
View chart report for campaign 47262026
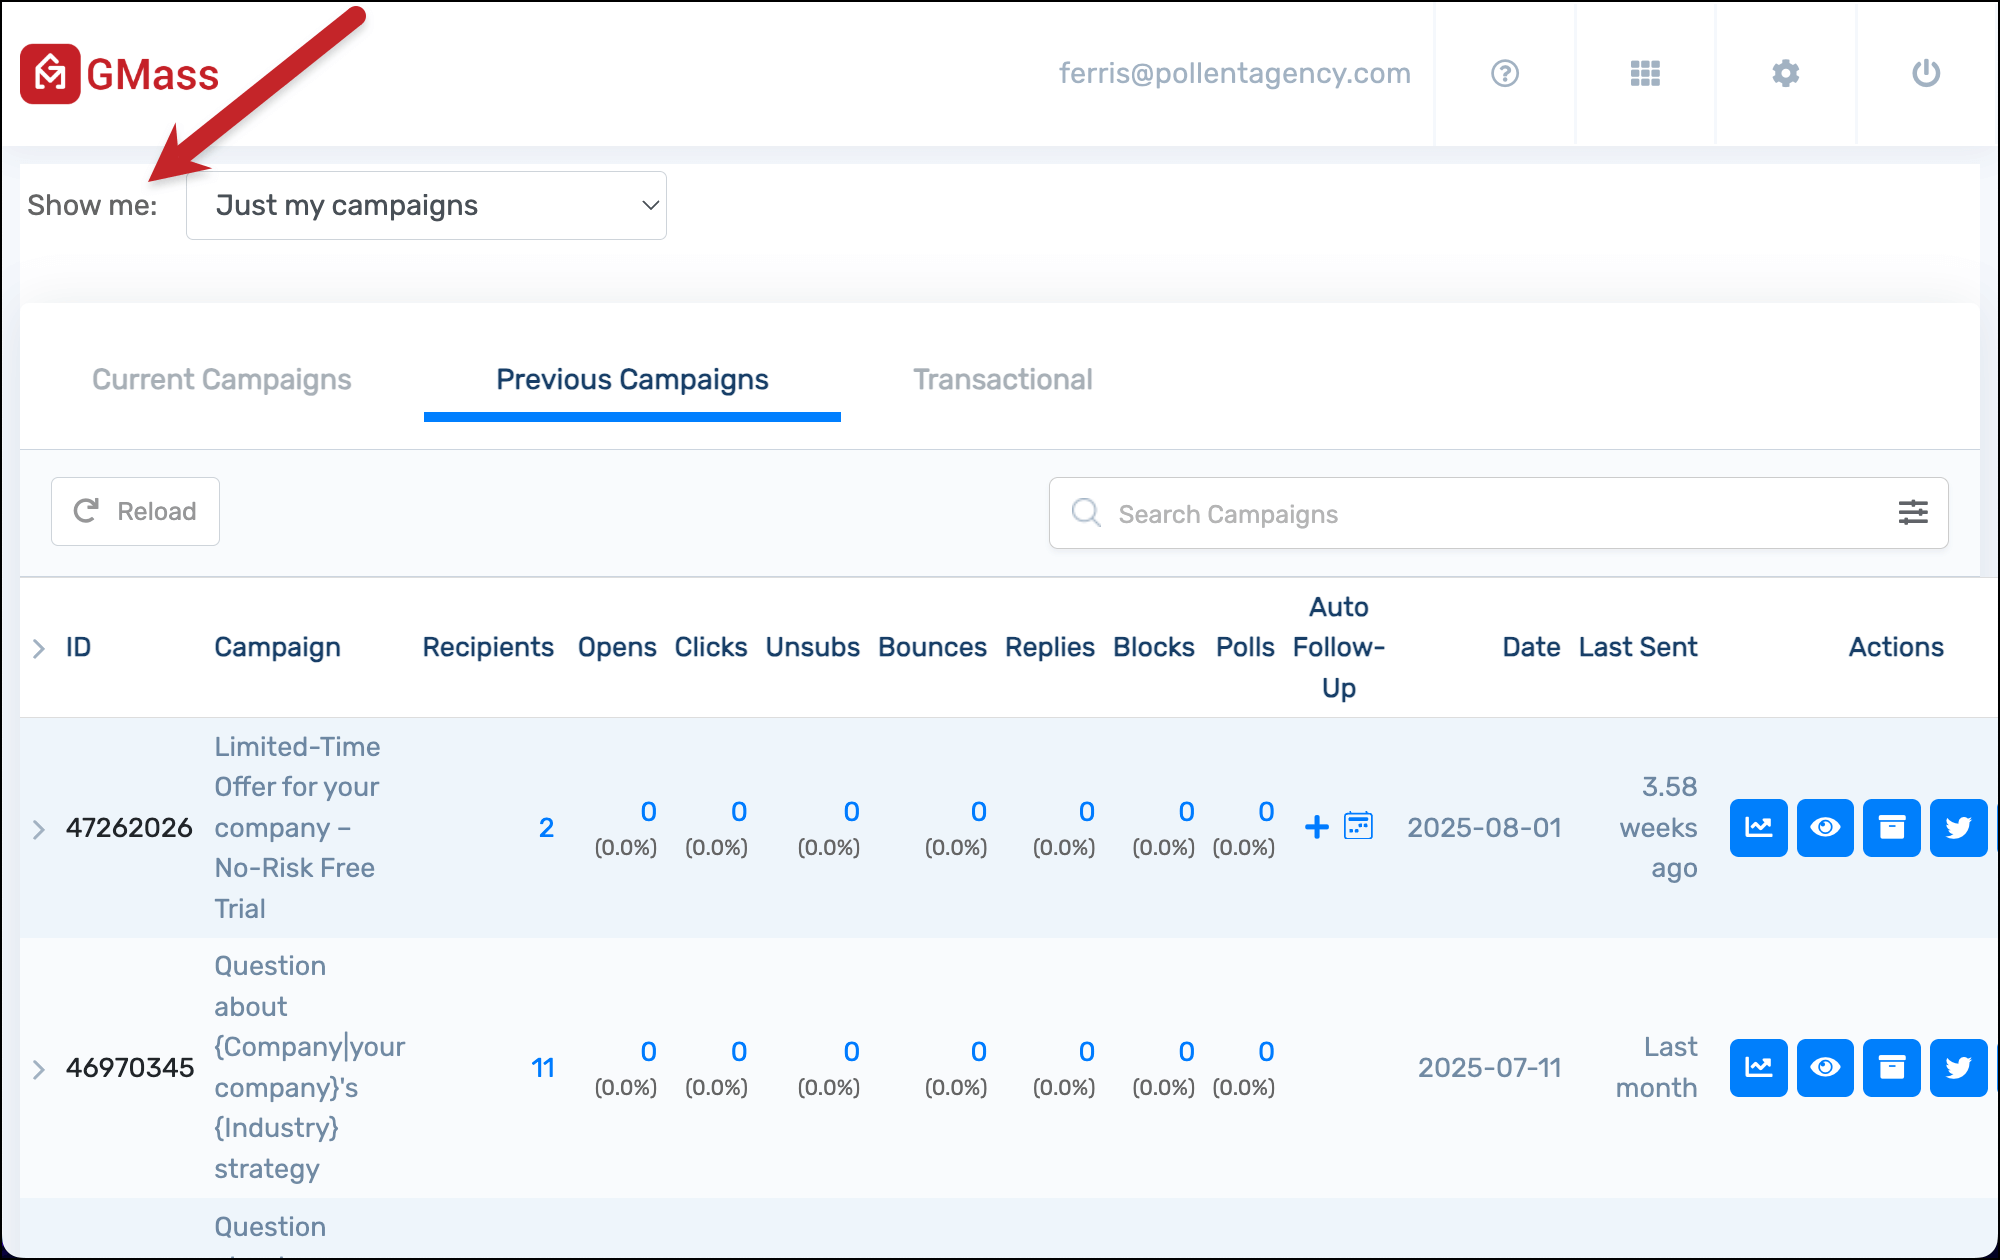click(x=1758, y=828)
